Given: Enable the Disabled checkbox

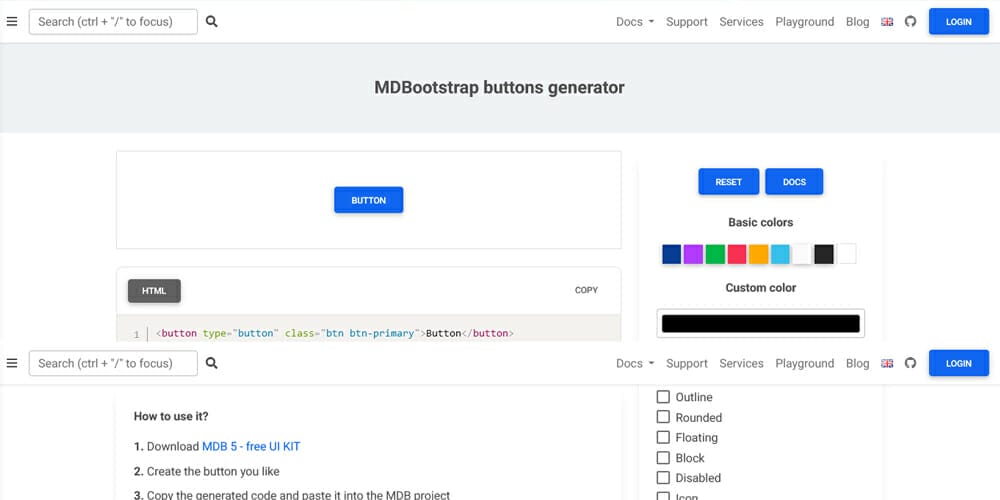Looking at the screenshot, I should [x=663, y=478].
